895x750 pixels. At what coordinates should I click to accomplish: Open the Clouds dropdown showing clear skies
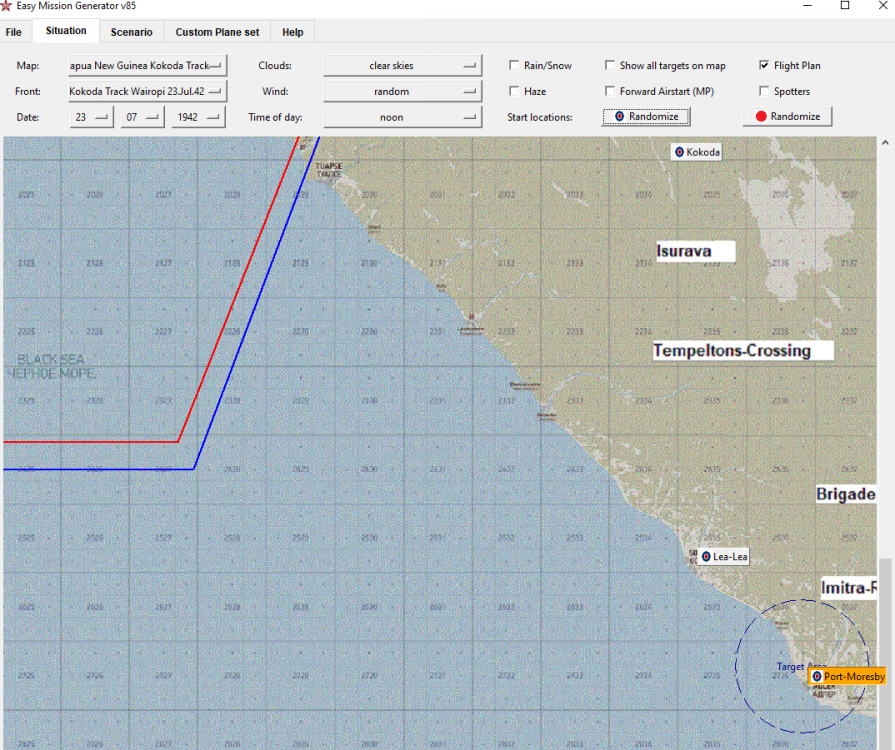pos(402,66)
